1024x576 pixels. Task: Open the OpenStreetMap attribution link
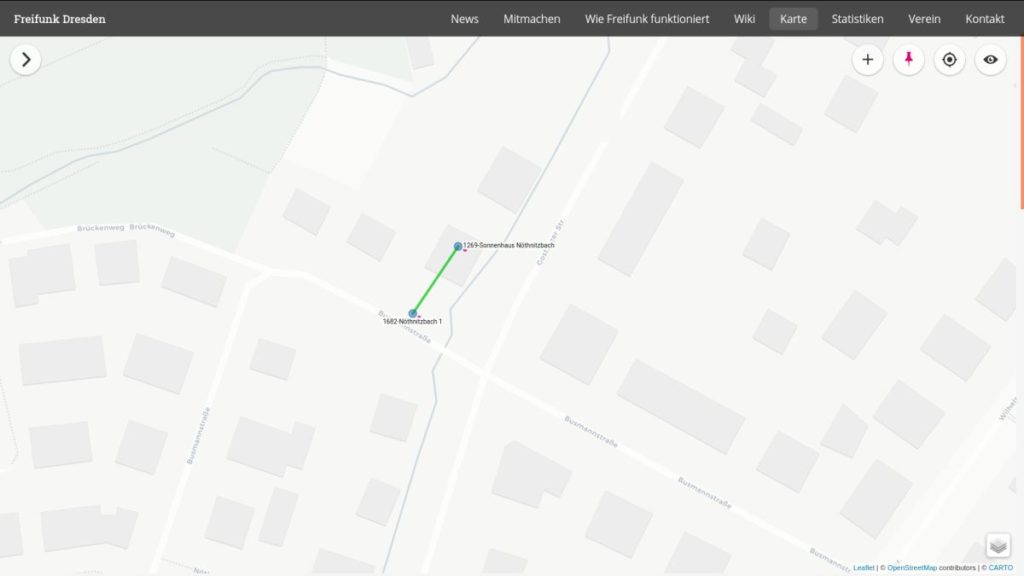pyautogui.click(x=911, y=568)
